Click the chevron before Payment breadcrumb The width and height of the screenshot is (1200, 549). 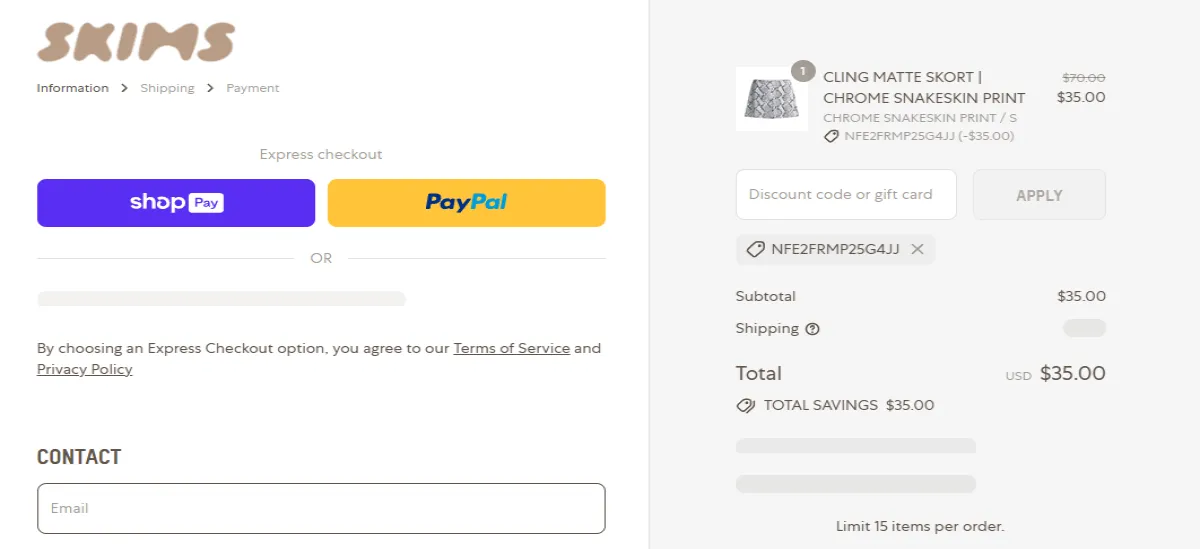(211, 88)
